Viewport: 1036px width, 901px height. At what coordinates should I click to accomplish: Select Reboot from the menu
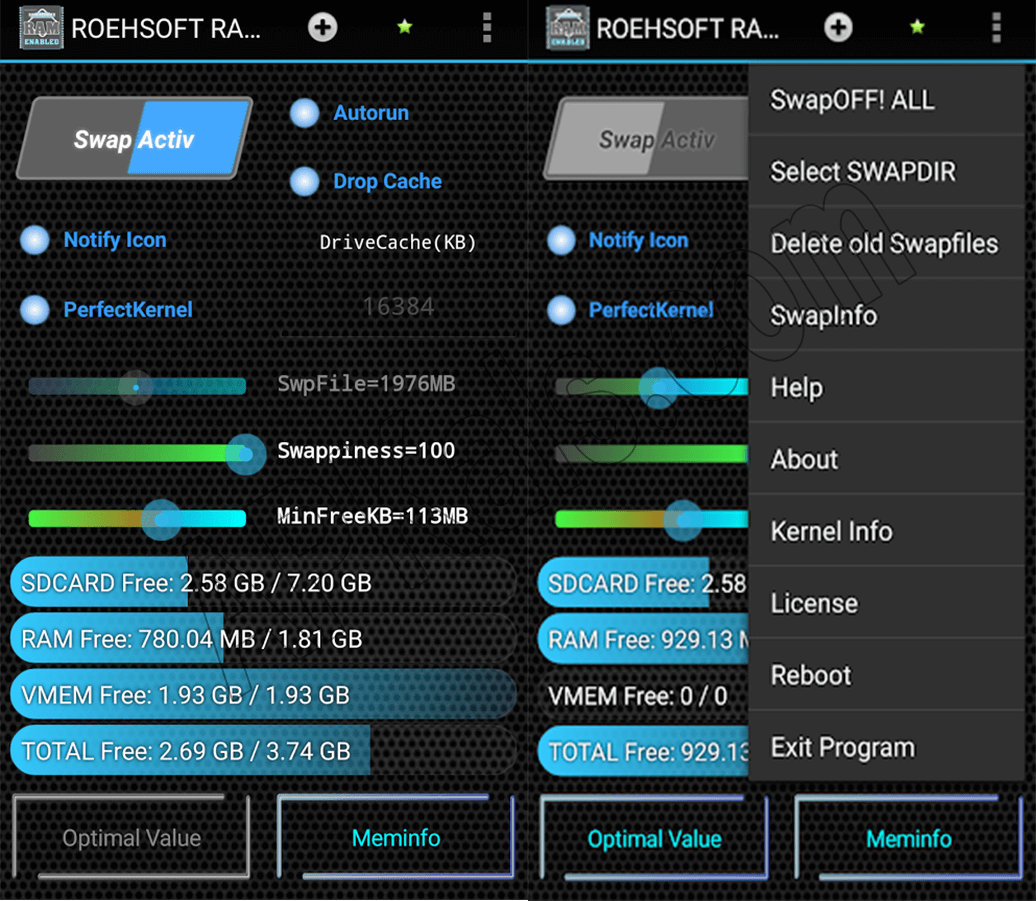coord(887,676)
